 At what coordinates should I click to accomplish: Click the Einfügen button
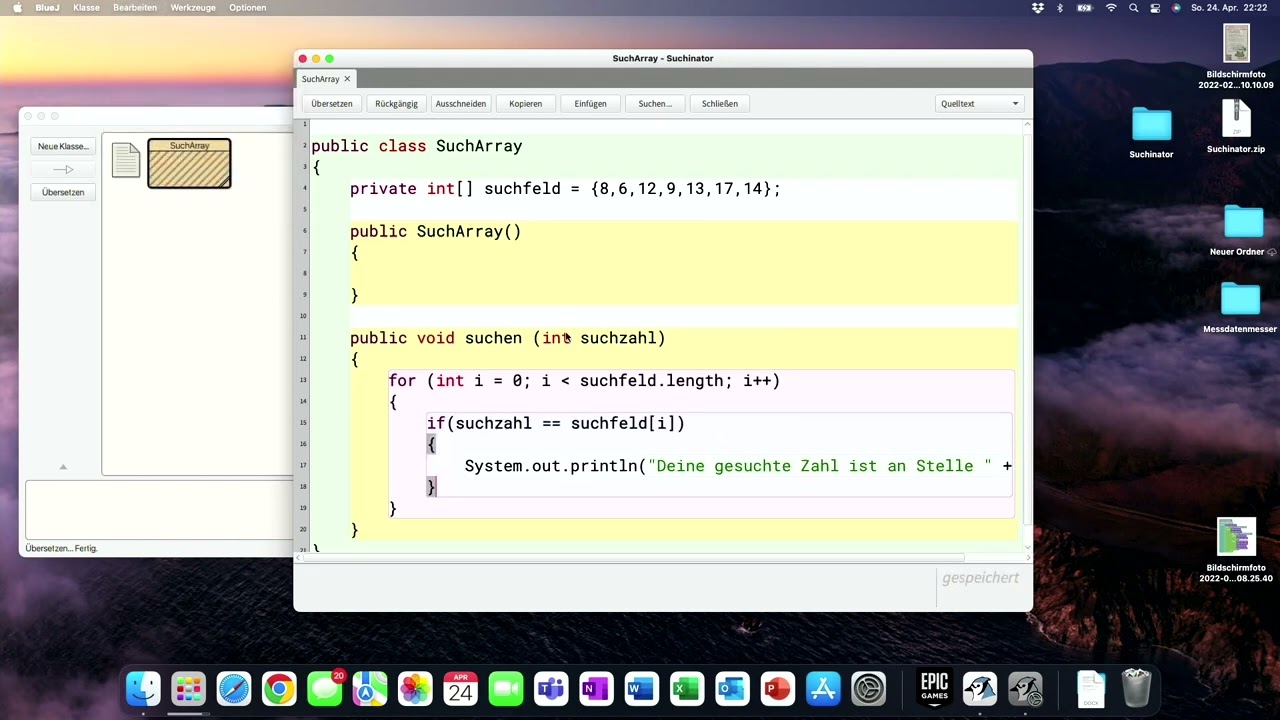[590, 103]
